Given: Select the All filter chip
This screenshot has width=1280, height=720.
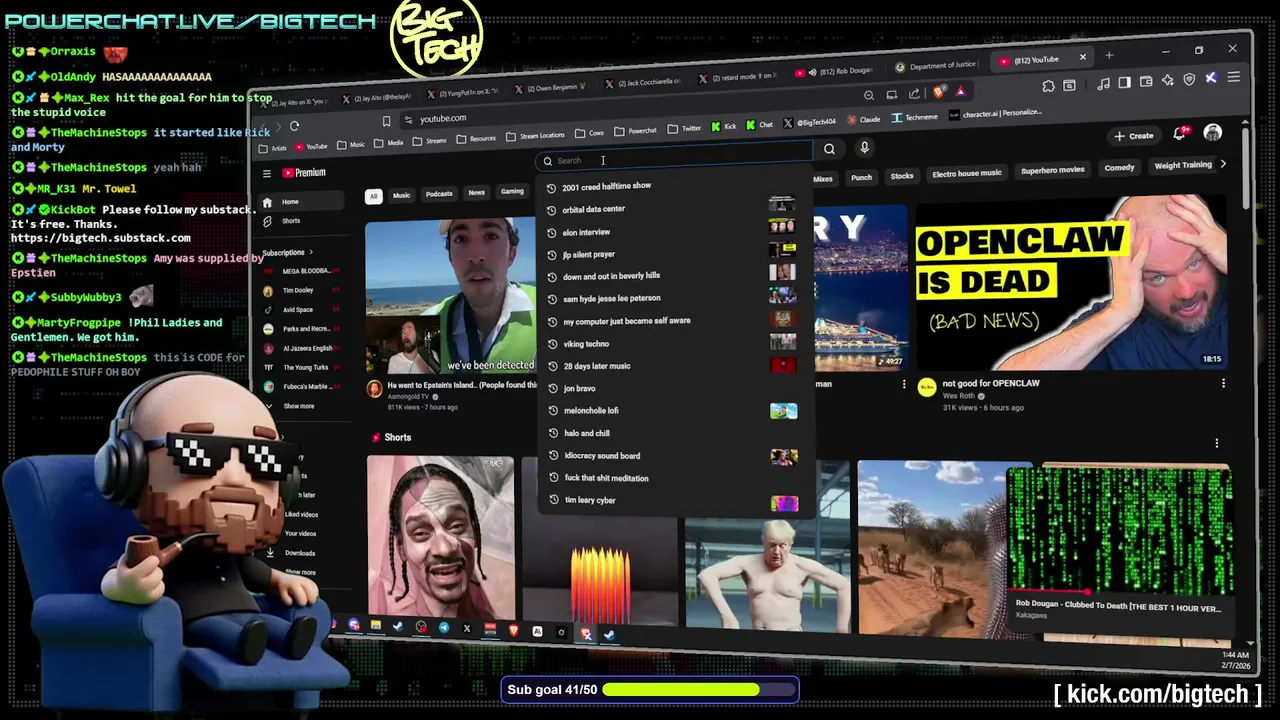Looking at the screenshot, I should [374, 196].
